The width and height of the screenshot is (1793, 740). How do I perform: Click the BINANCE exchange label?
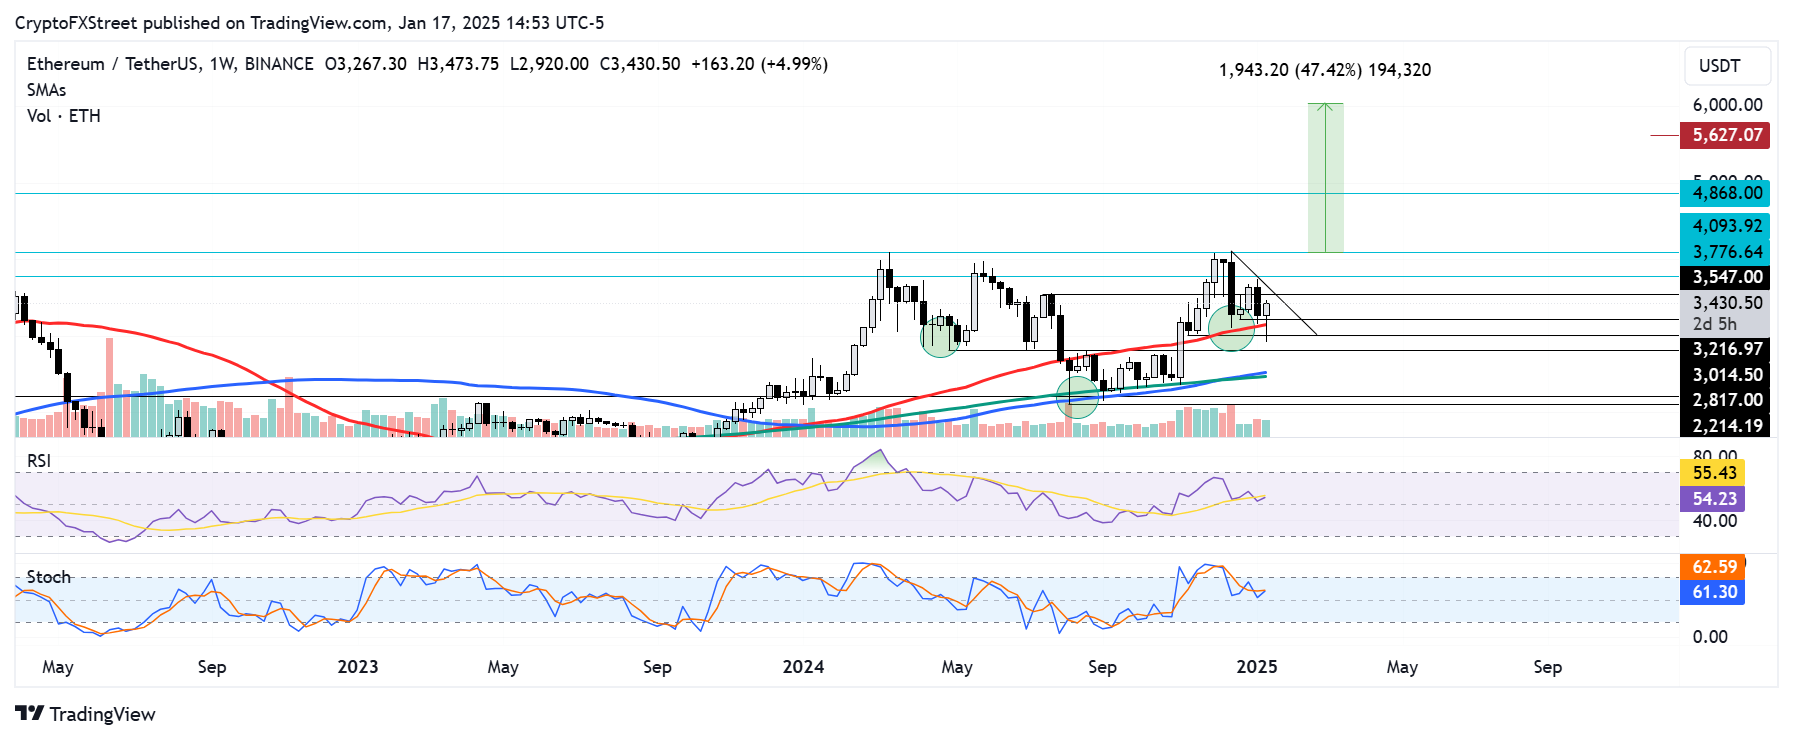[x=279, y=64]
